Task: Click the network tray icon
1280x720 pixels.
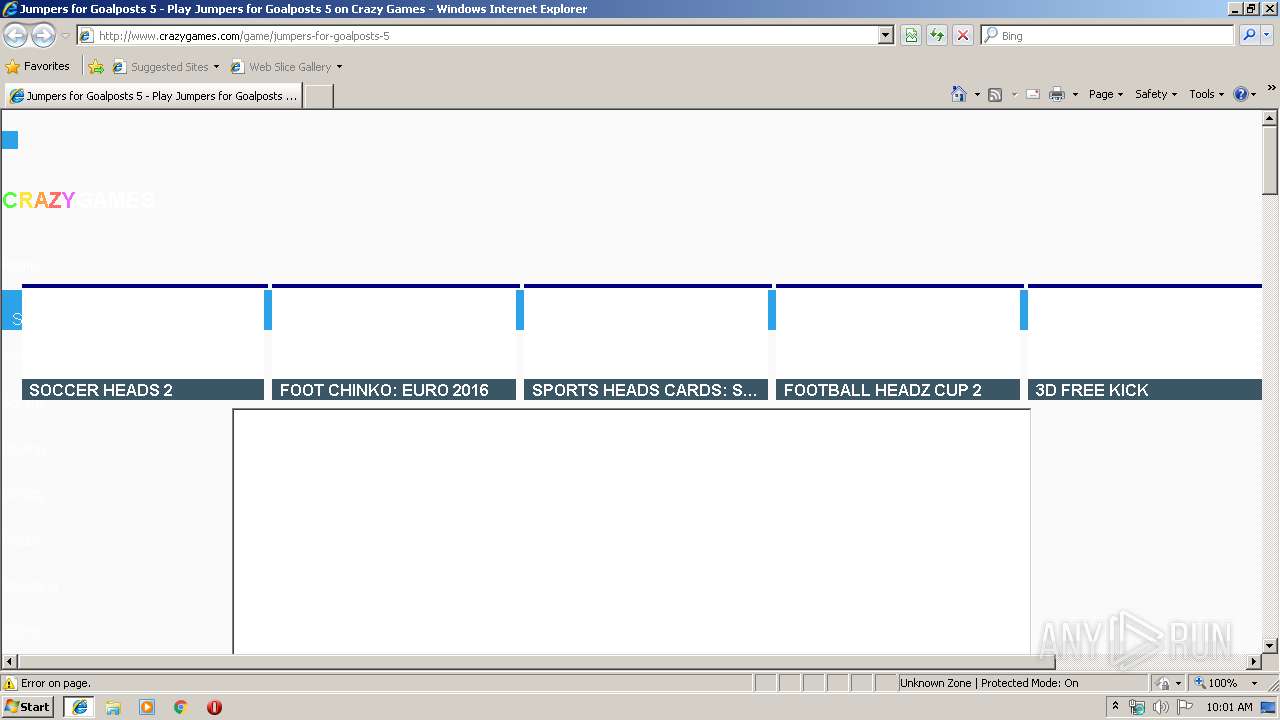Action: pos(1137,707)
